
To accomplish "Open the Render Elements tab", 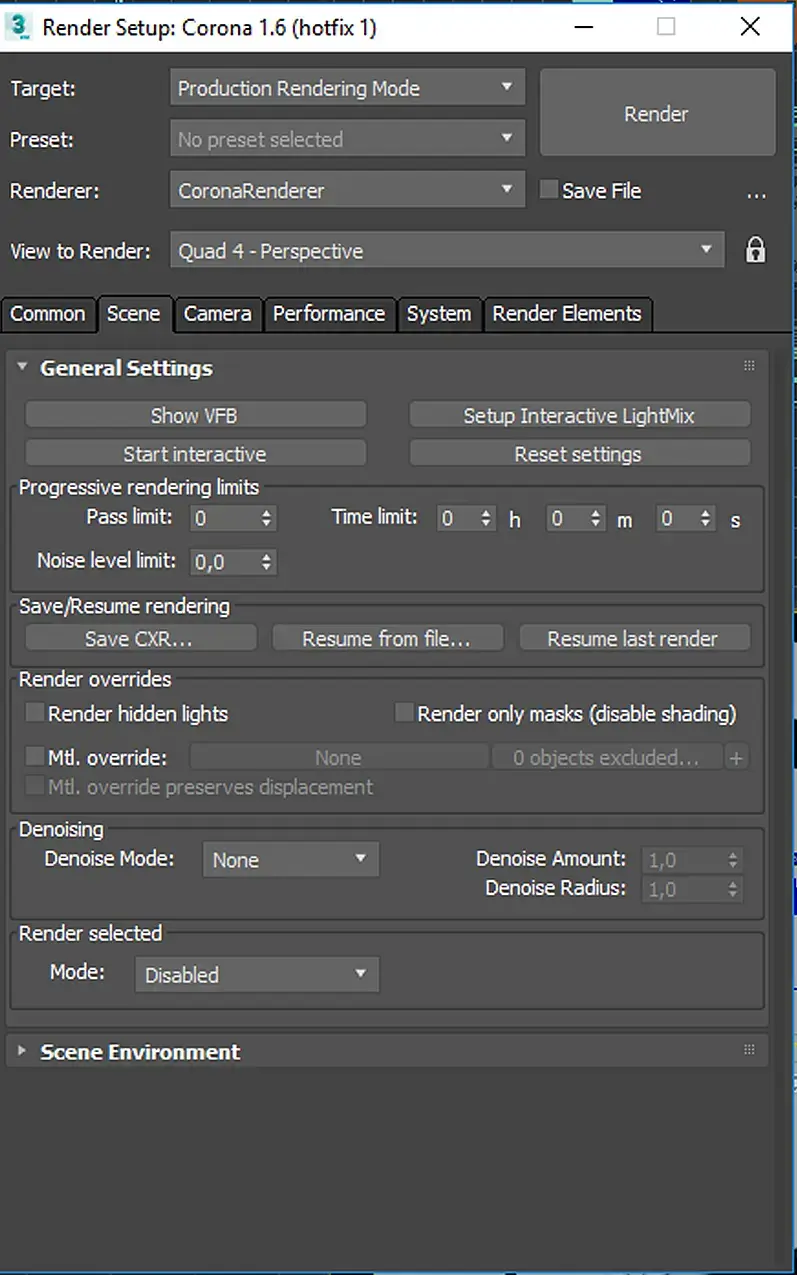I will pyautogui.click(x=567, y=314).
